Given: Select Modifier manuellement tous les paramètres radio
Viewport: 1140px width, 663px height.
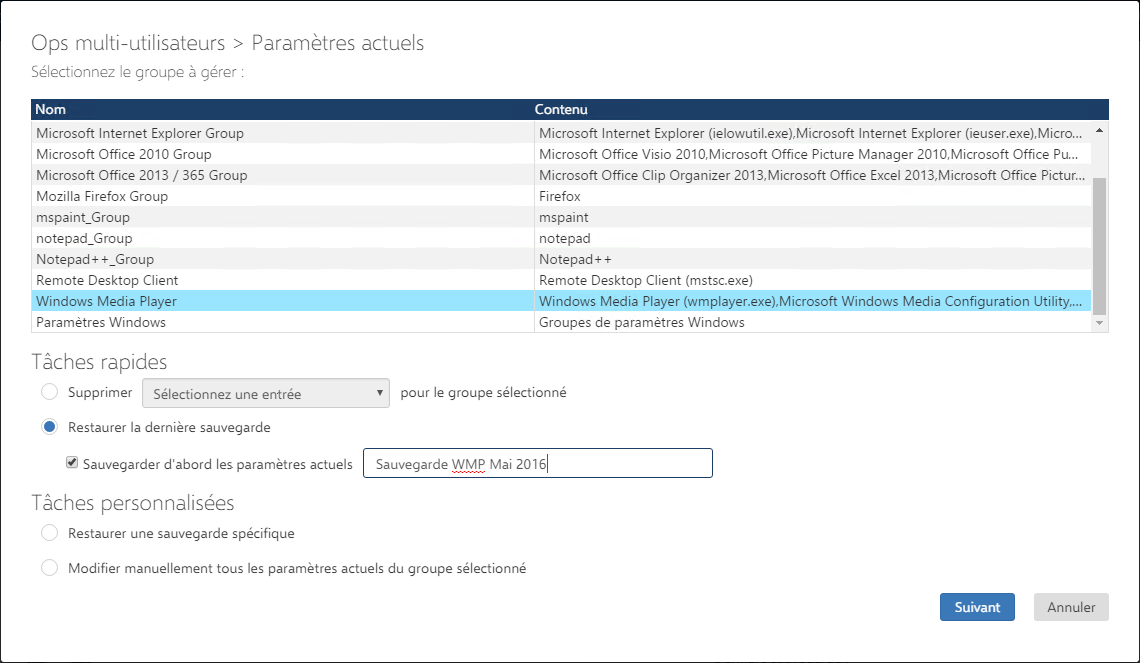Looking at the screenshot, I should (49, 568).
